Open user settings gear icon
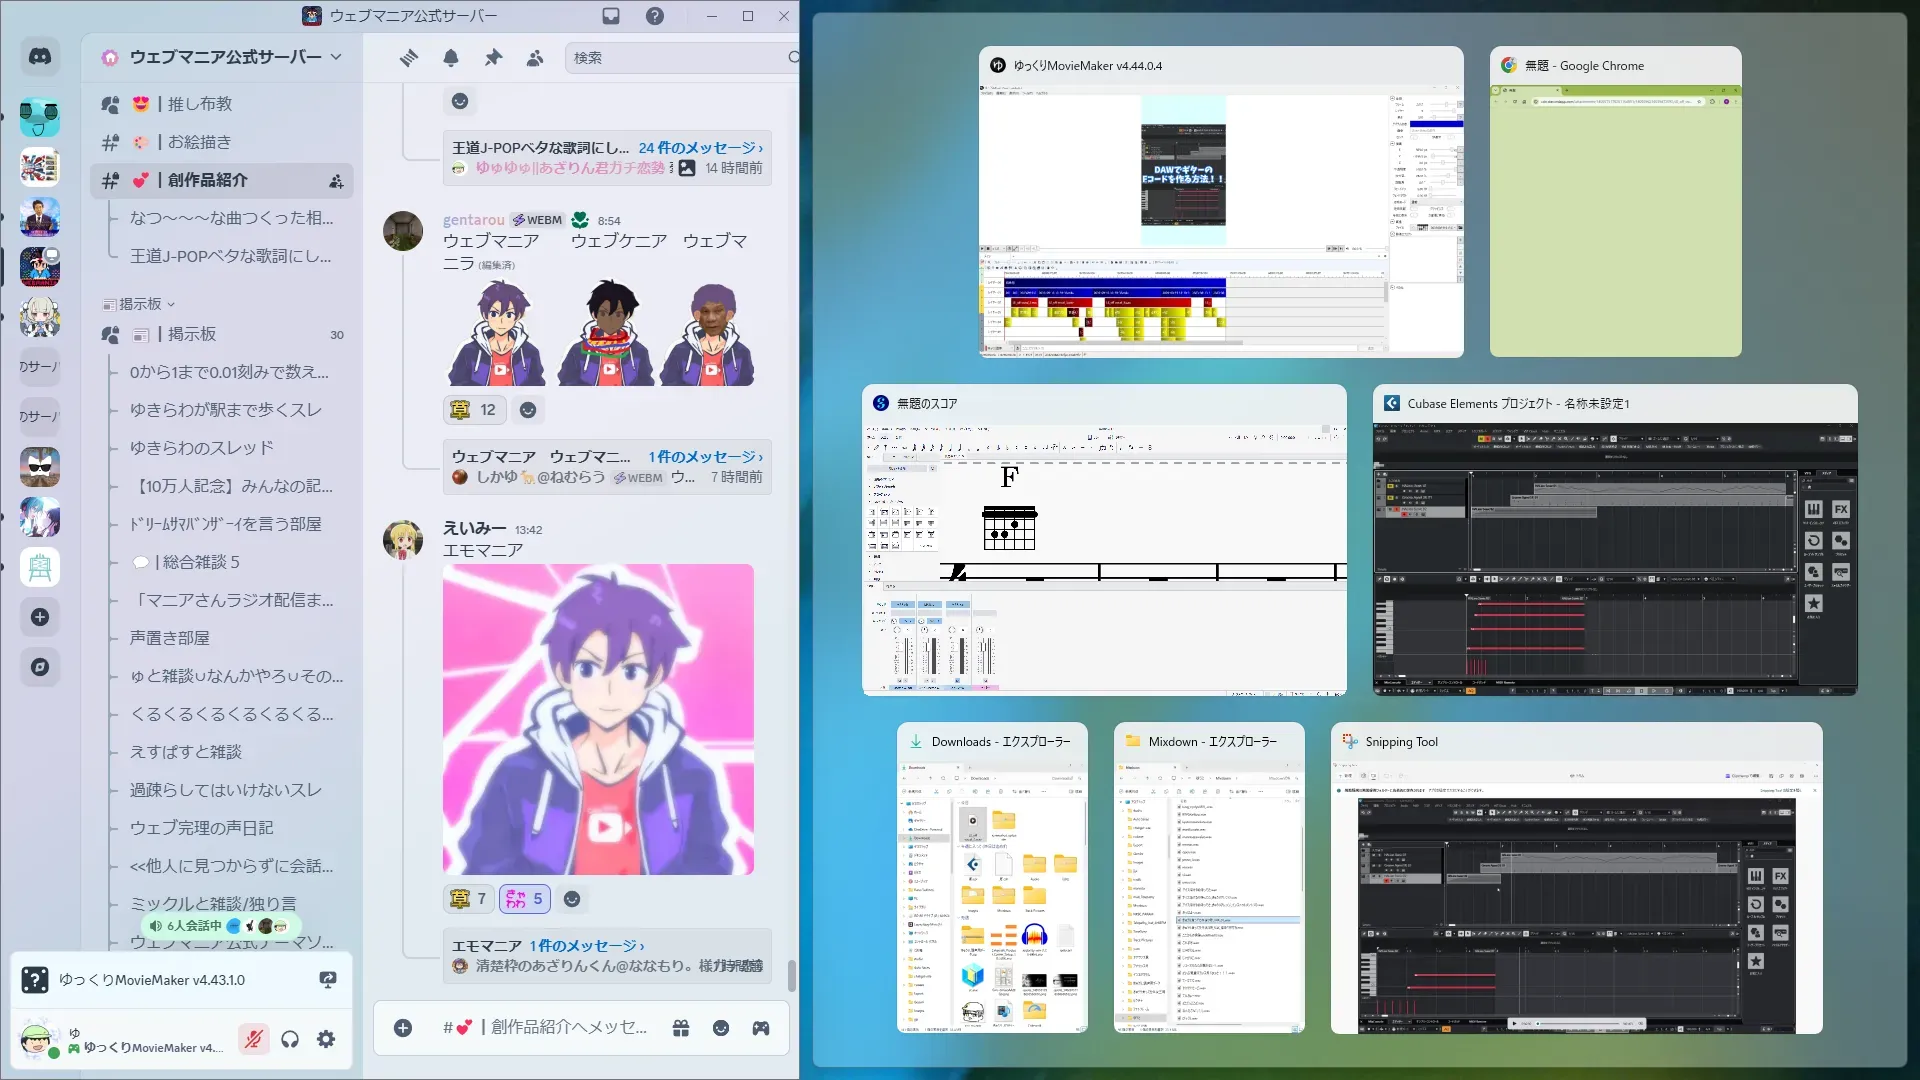The width and height of the screenshot is (1920, 1080). (x=326, y=1039)
